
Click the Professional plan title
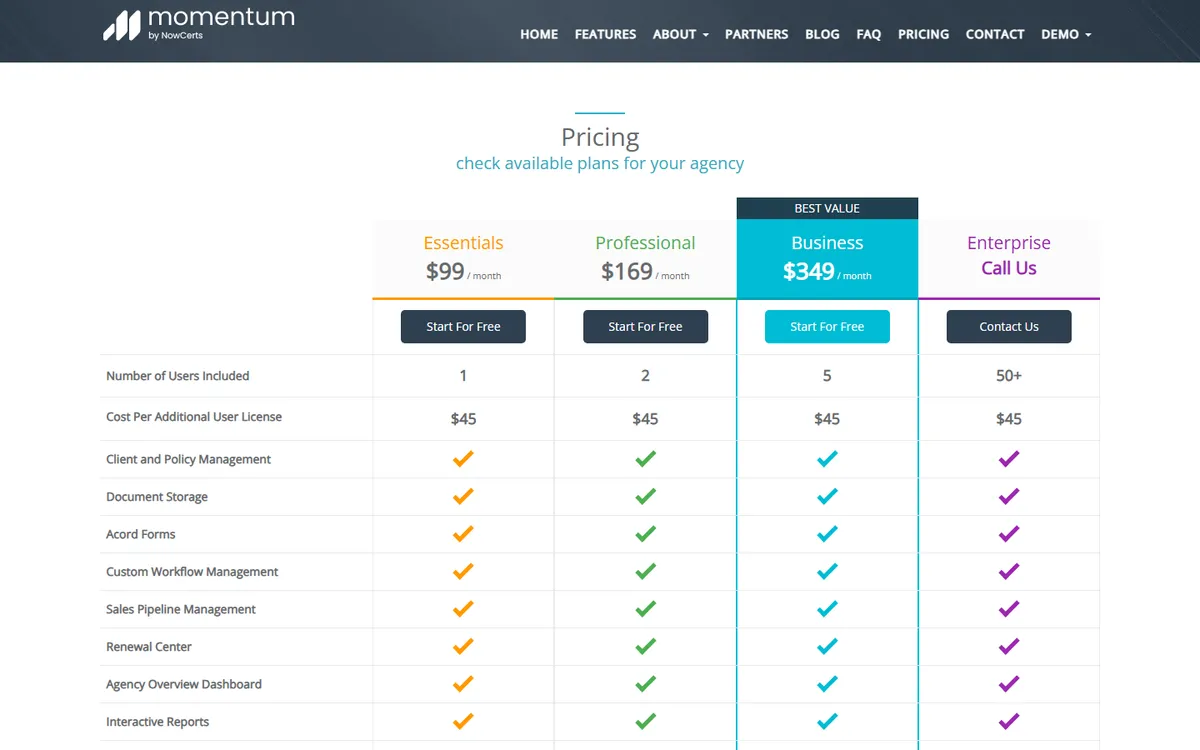click(645, 243)
